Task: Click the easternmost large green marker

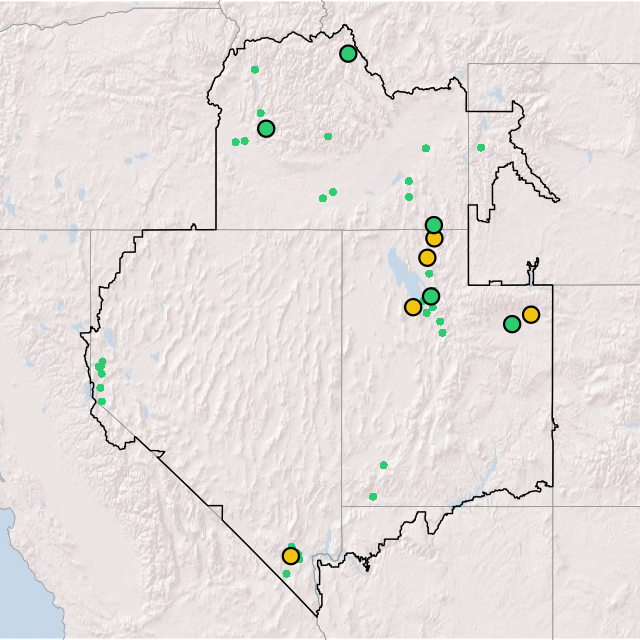Action: (x=512, y=323)
